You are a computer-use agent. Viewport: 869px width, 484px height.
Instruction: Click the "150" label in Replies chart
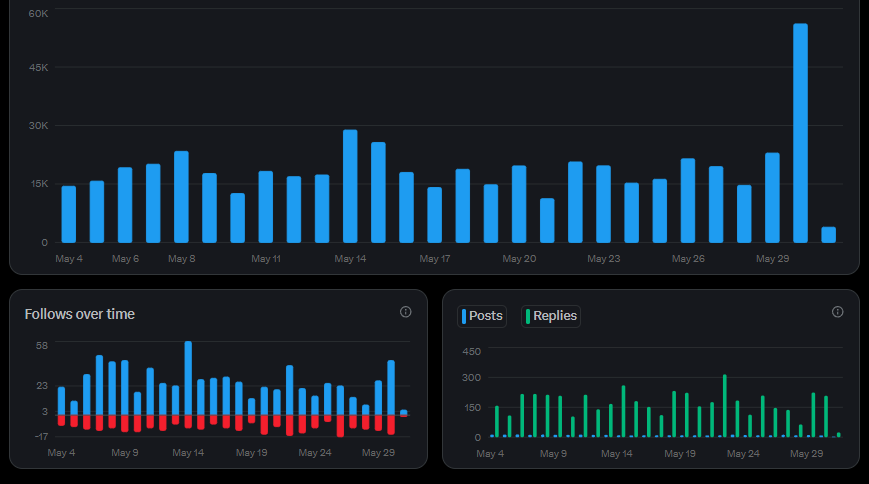tap(472, 407)
